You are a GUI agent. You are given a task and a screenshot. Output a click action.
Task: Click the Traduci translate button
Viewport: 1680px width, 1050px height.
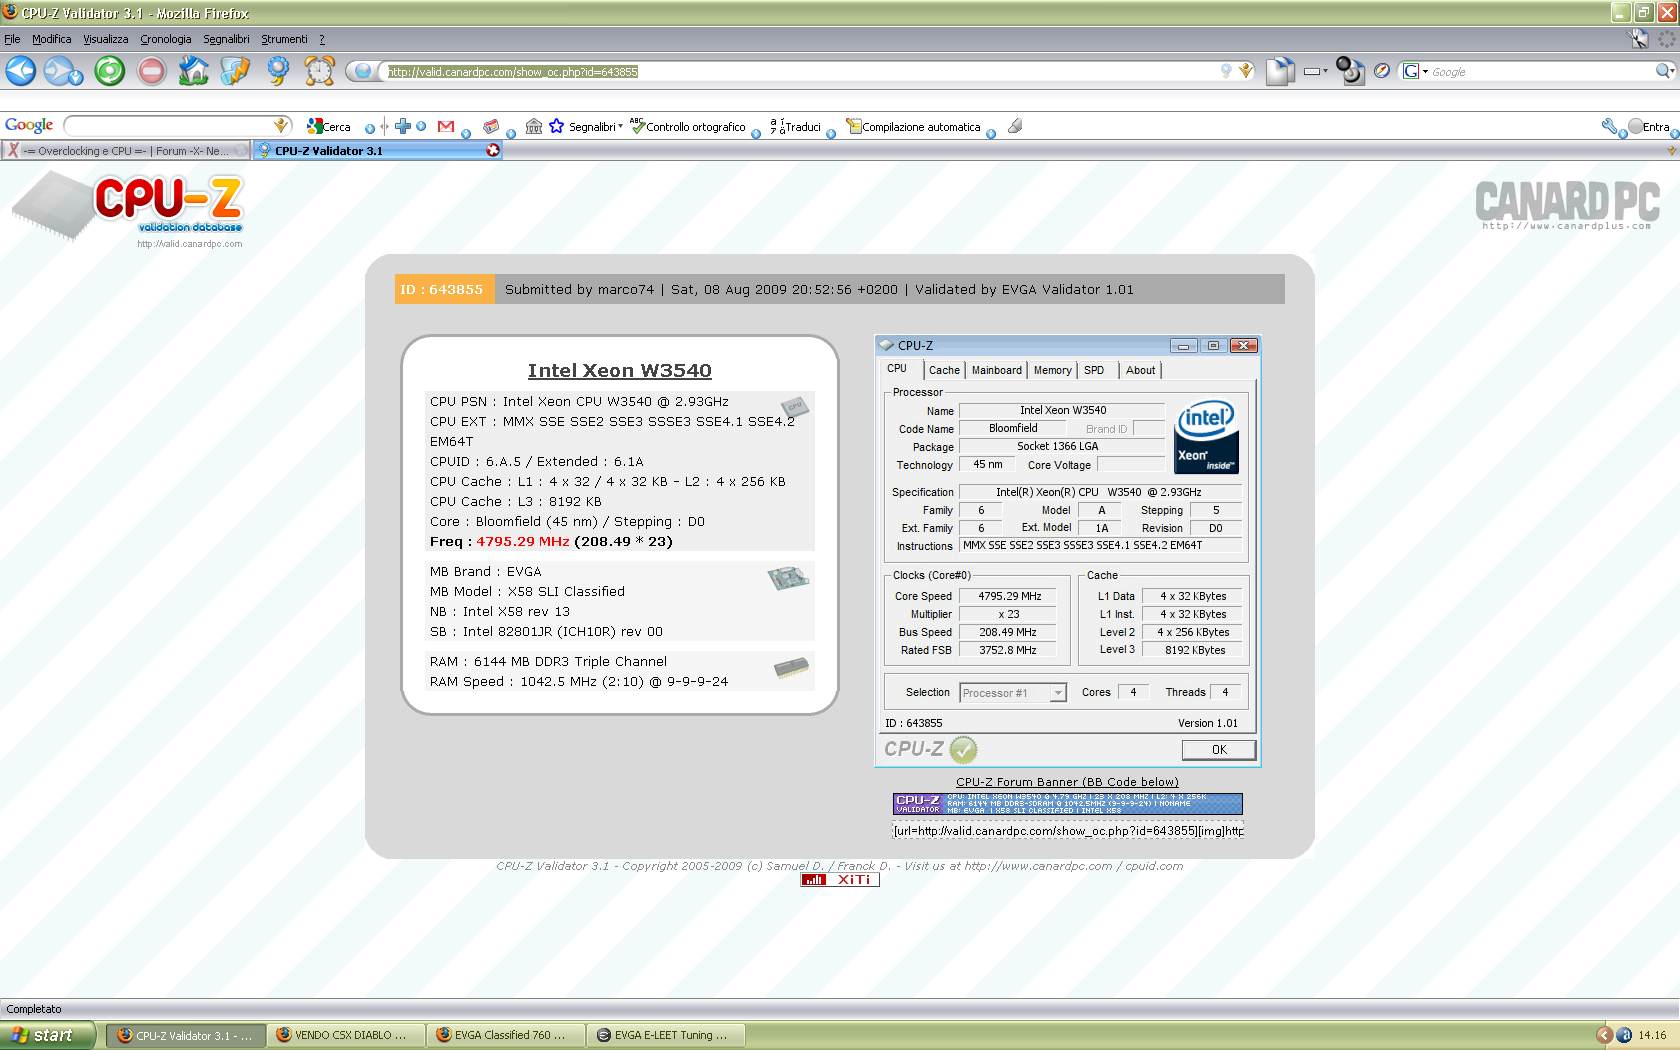point(796,126)
